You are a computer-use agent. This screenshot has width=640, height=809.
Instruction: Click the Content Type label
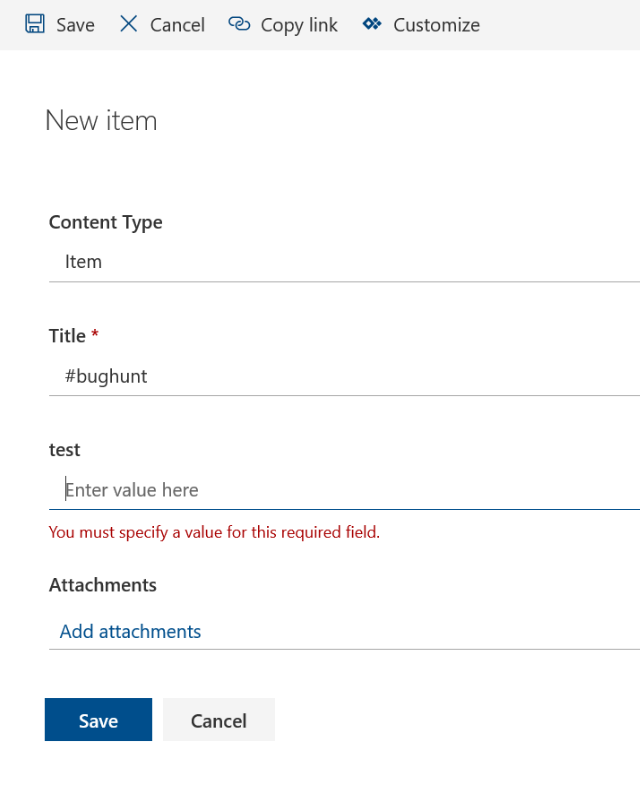tap(105, 222)
